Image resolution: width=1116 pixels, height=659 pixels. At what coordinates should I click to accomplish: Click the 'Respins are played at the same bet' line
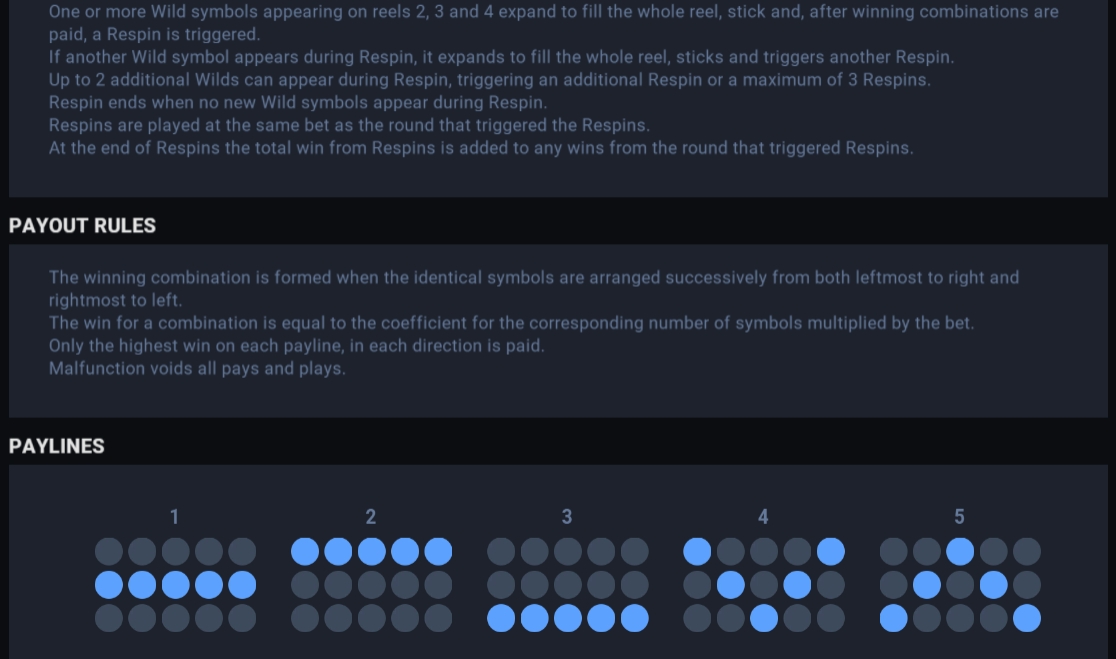click(x=349, y=125)
